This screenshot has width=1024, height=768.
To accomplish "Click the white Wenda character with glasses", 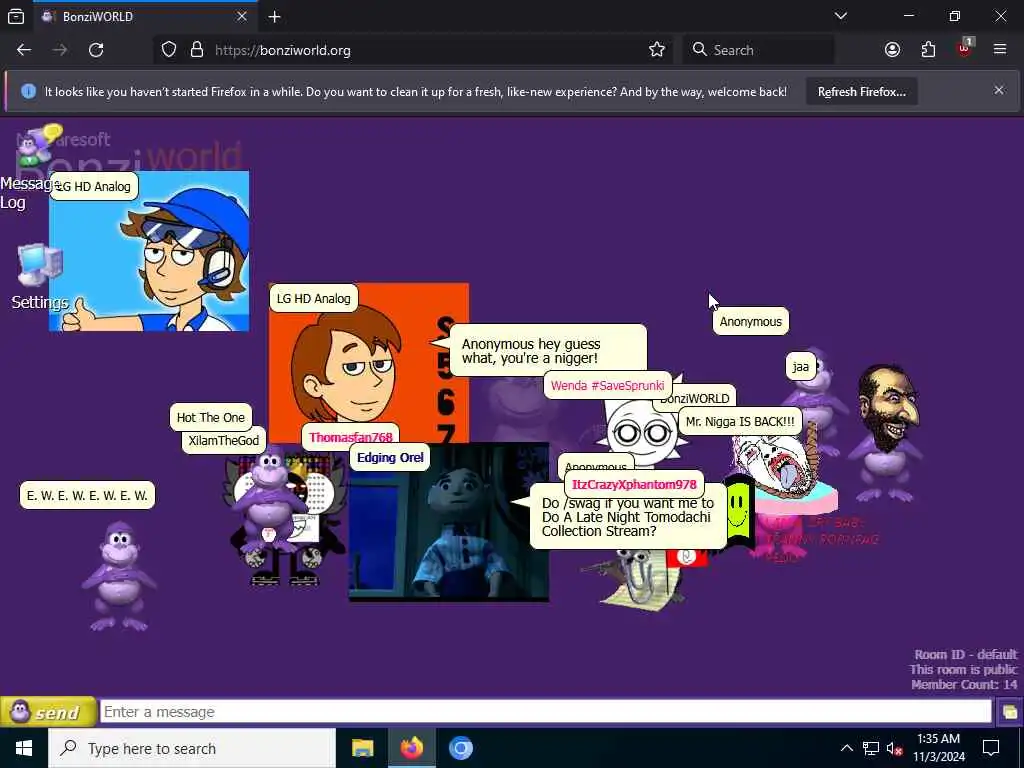I will (643, 431).
